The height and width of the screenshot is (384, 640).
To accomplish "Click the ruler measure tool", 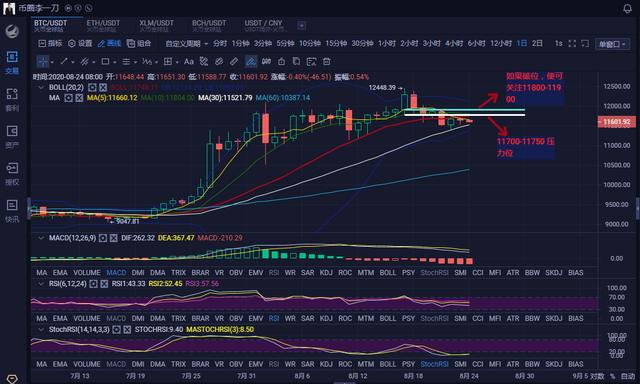I will click(x=234, y=62).
